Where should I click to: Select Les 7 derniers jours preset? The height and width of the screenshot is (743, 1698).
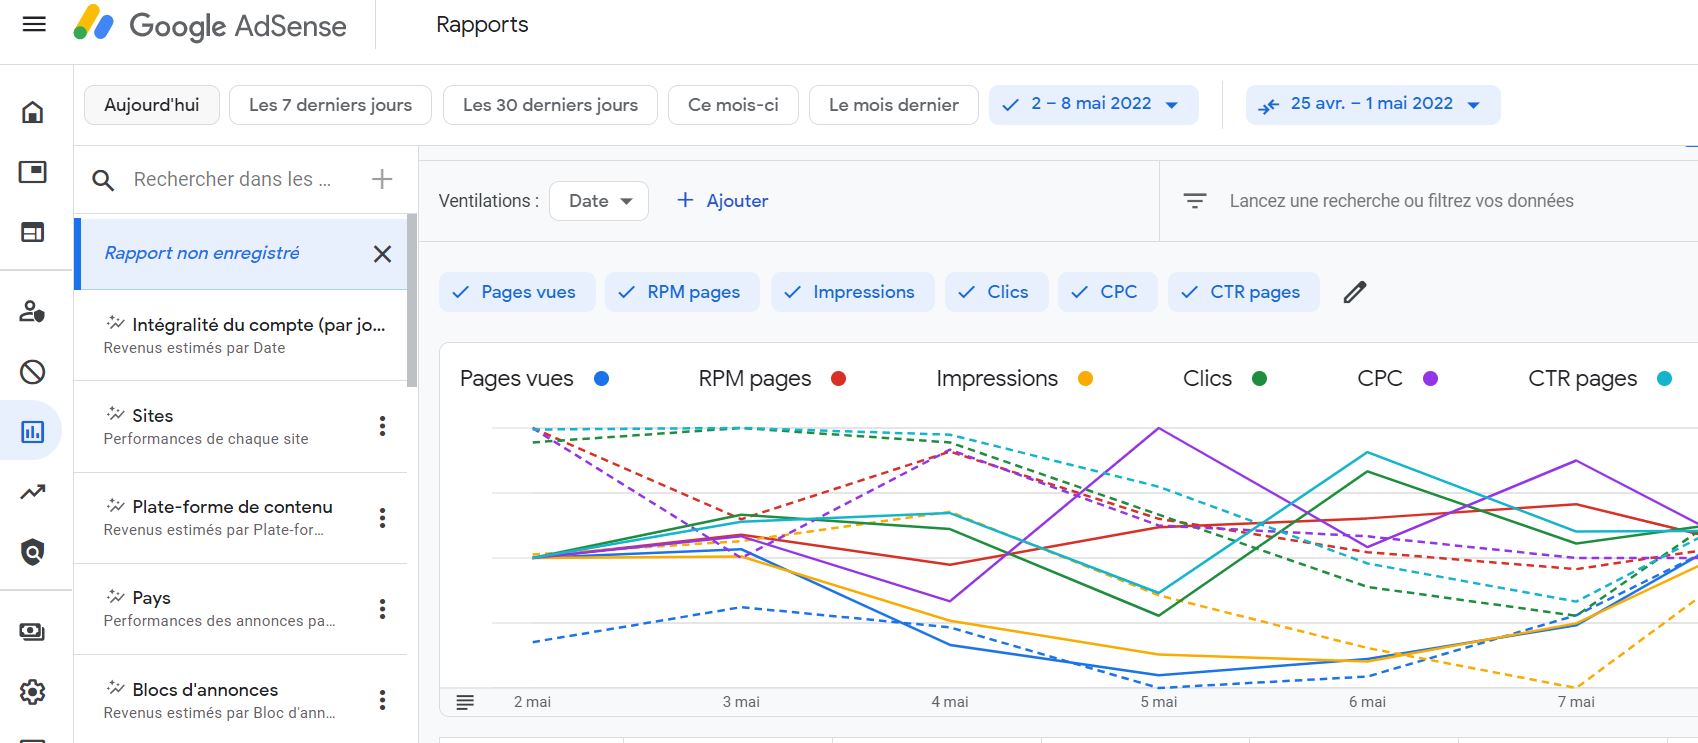click(x=330, y=105)
